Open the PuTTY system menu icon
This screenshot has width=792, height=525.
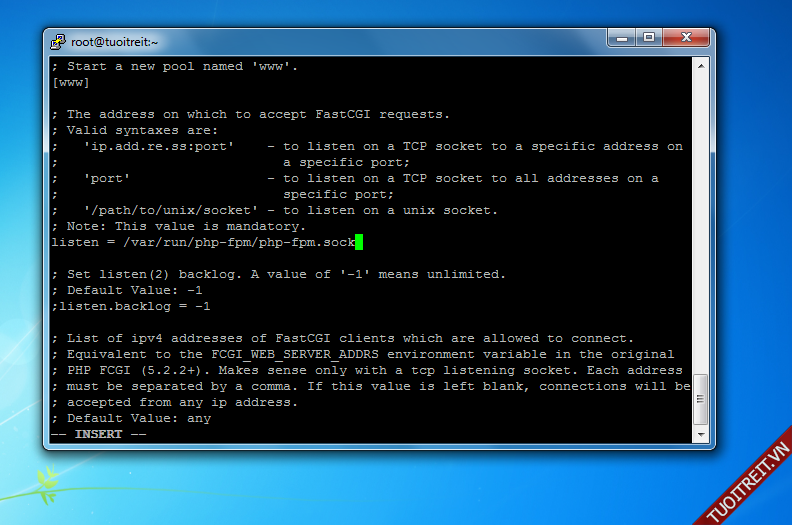pos(58,41)
